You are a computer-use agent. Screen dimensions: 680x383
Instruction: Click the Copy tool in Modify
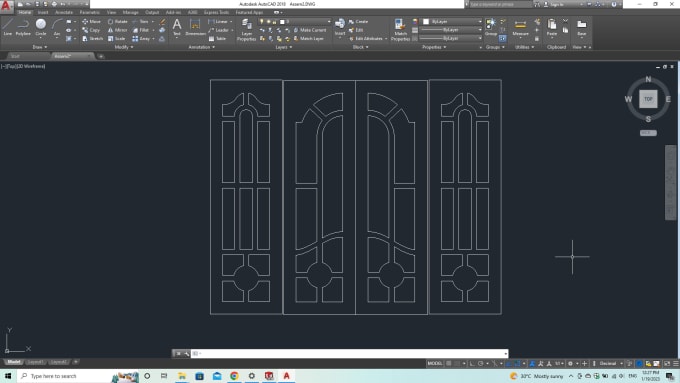pyautogui.click(x=91, y=30)
